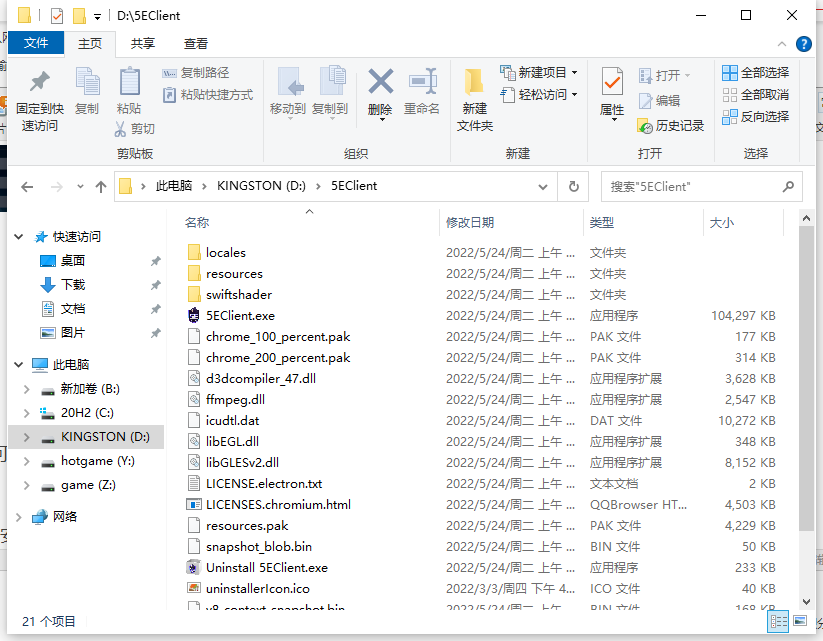Collapse This PC (此电脑) tree node

[18, 364]
